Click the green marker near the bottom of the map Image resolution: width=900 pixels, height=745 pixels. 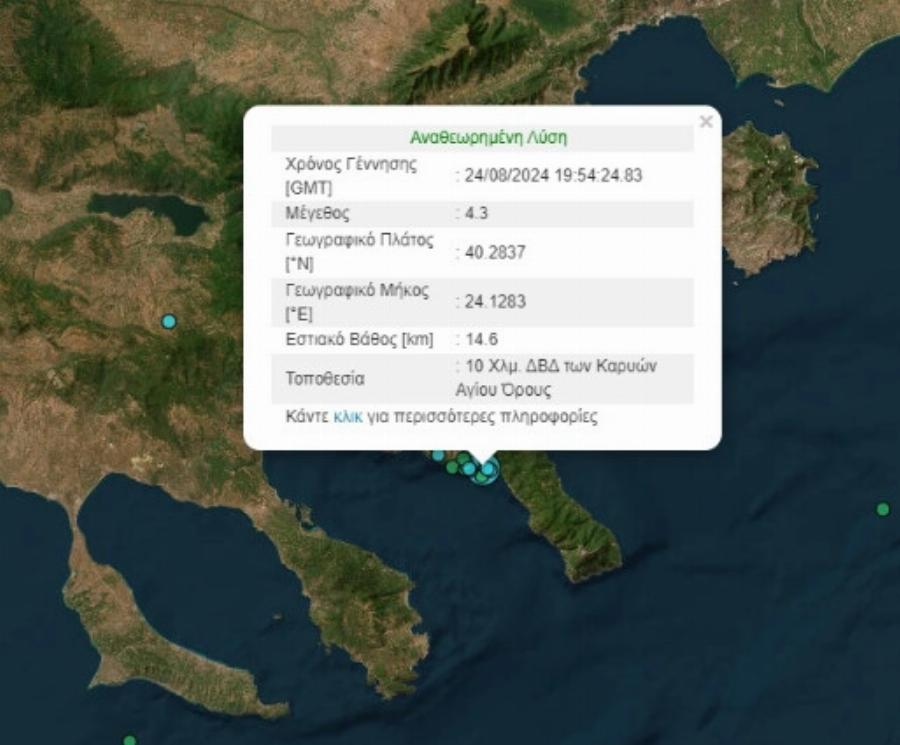(130, 739)
